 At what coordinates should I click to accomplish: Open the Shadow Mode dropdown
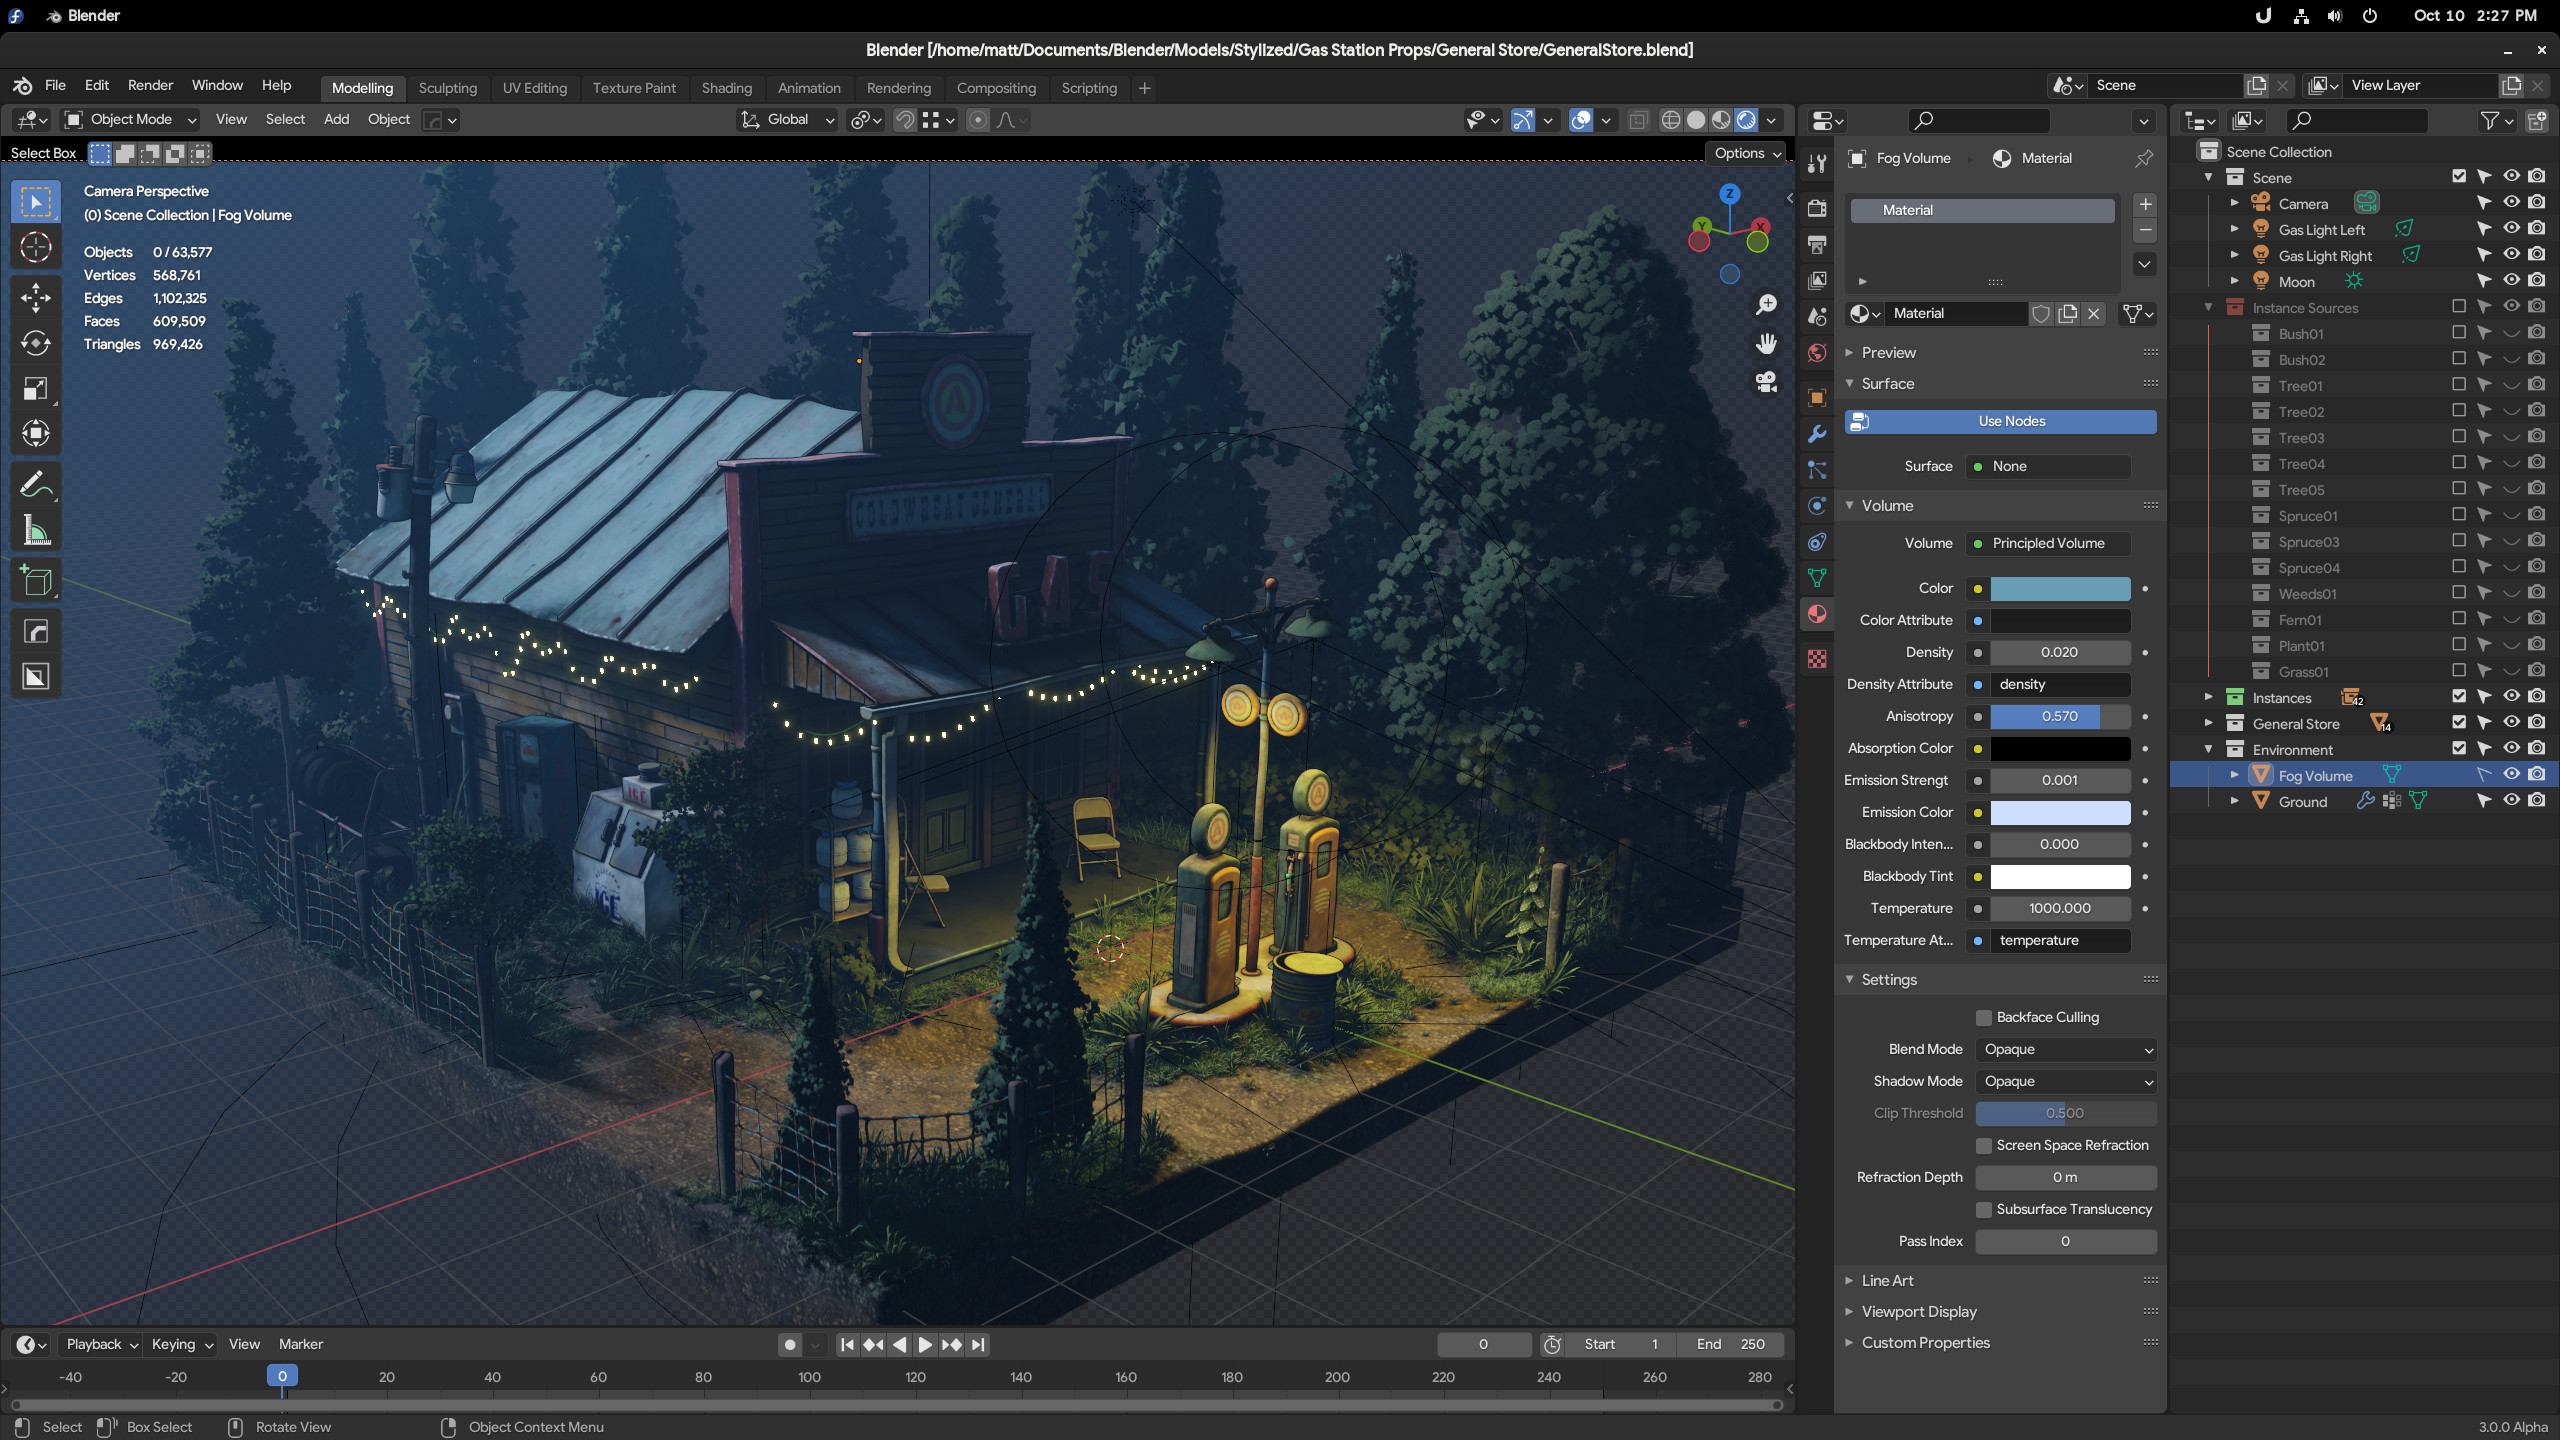point(2066,1082)
